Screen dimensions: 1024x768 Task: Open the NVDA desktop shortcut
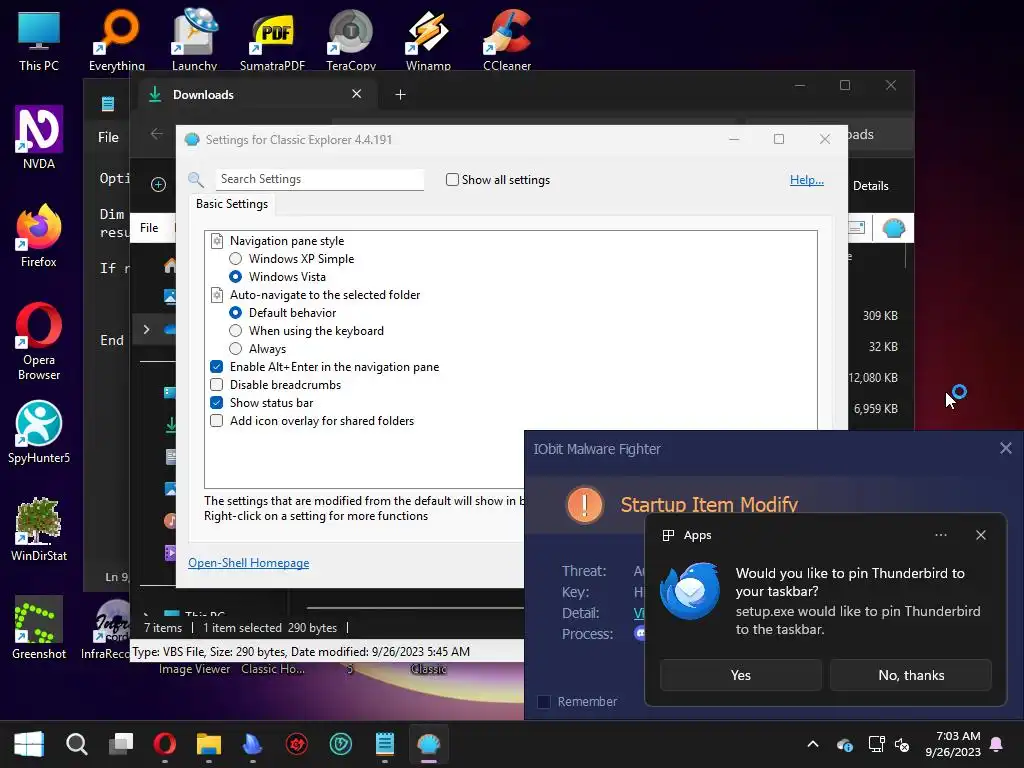tap(39, 137)
